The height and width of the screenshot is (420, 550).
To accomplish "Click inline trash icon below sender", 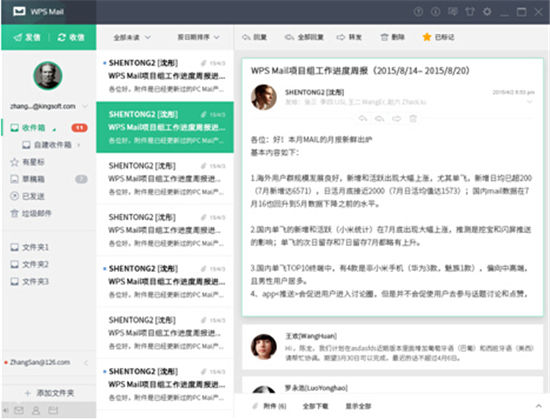I will [413, 119].
